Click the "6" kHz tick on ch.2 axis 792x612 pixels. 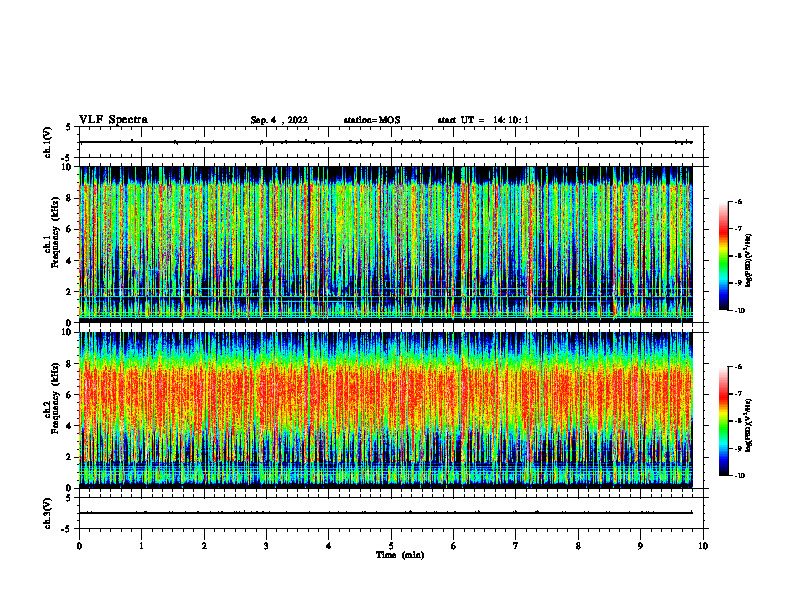click(x=70, y=395)
